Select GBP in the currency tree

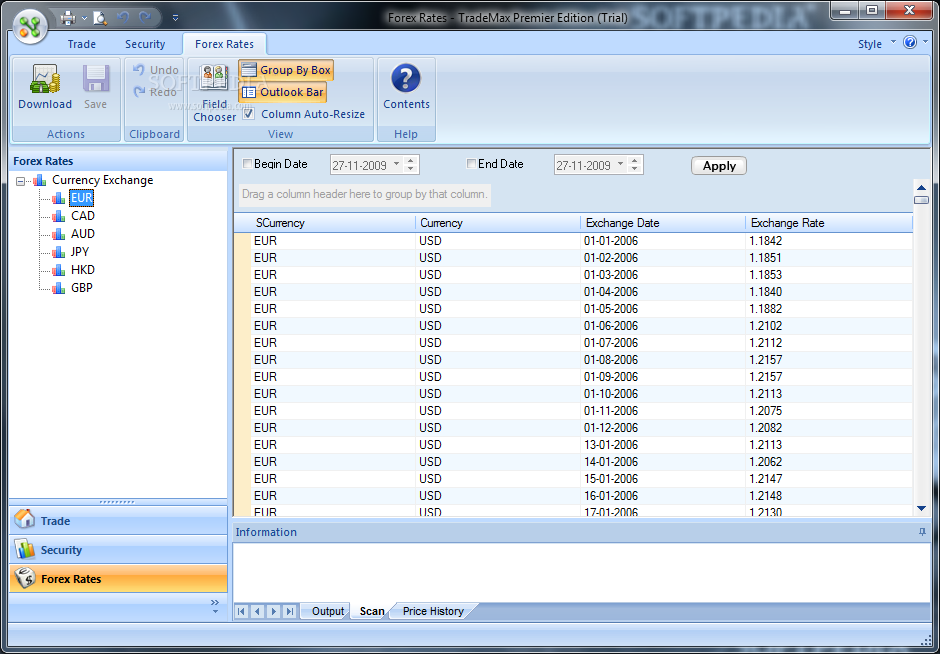tap(82, 288)
